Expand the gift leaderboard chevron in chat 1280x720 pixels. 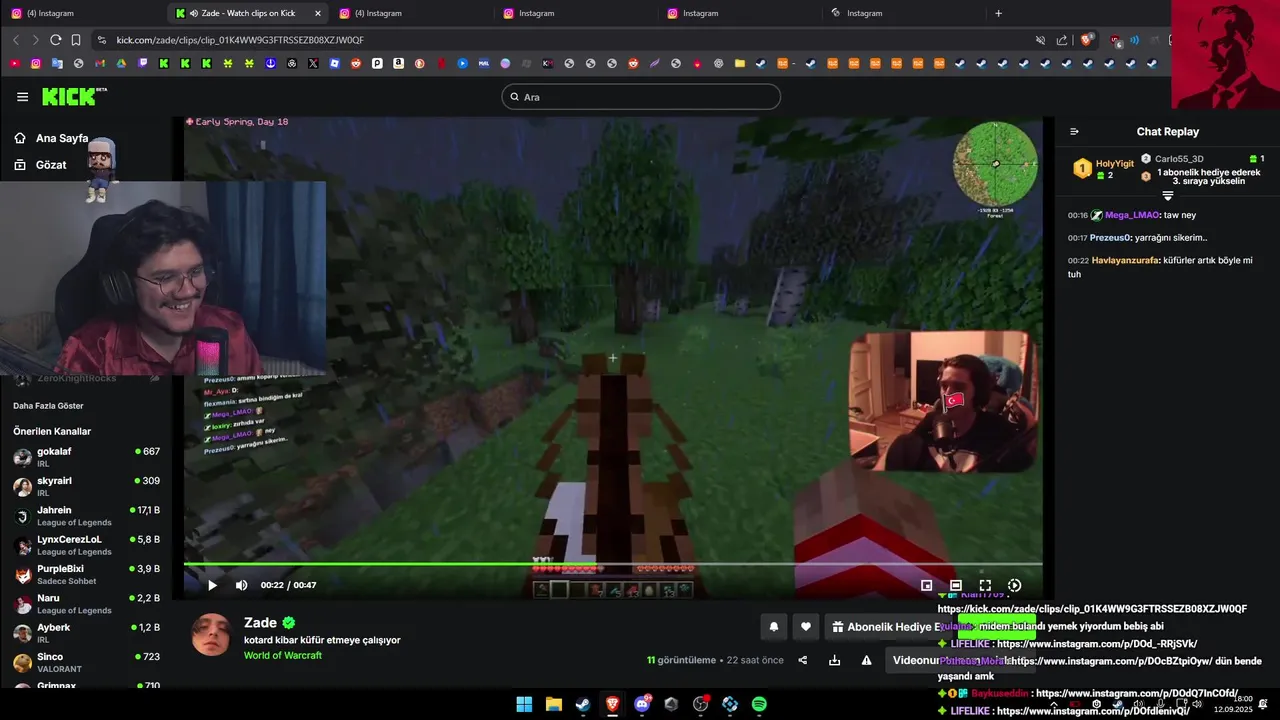(x=1167, y=196)
